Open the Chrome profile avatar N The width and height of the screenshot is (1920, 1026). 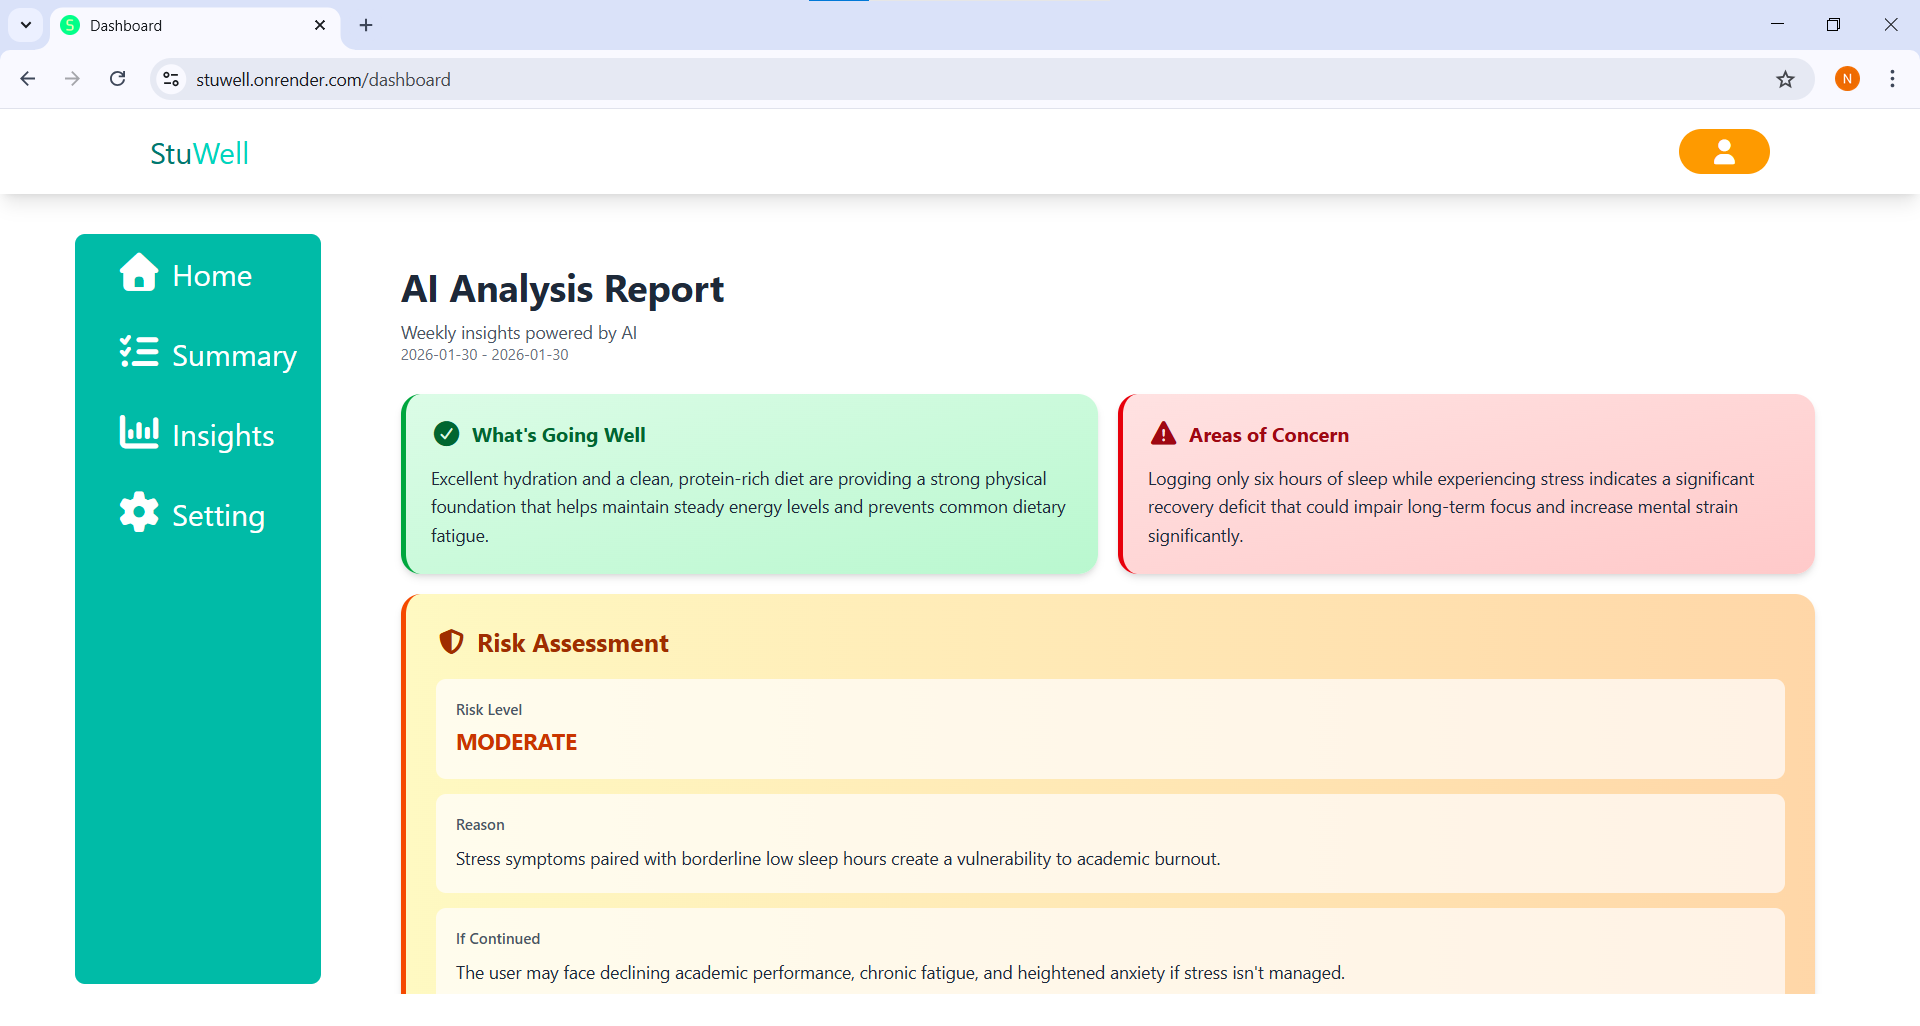(1847, 79)
